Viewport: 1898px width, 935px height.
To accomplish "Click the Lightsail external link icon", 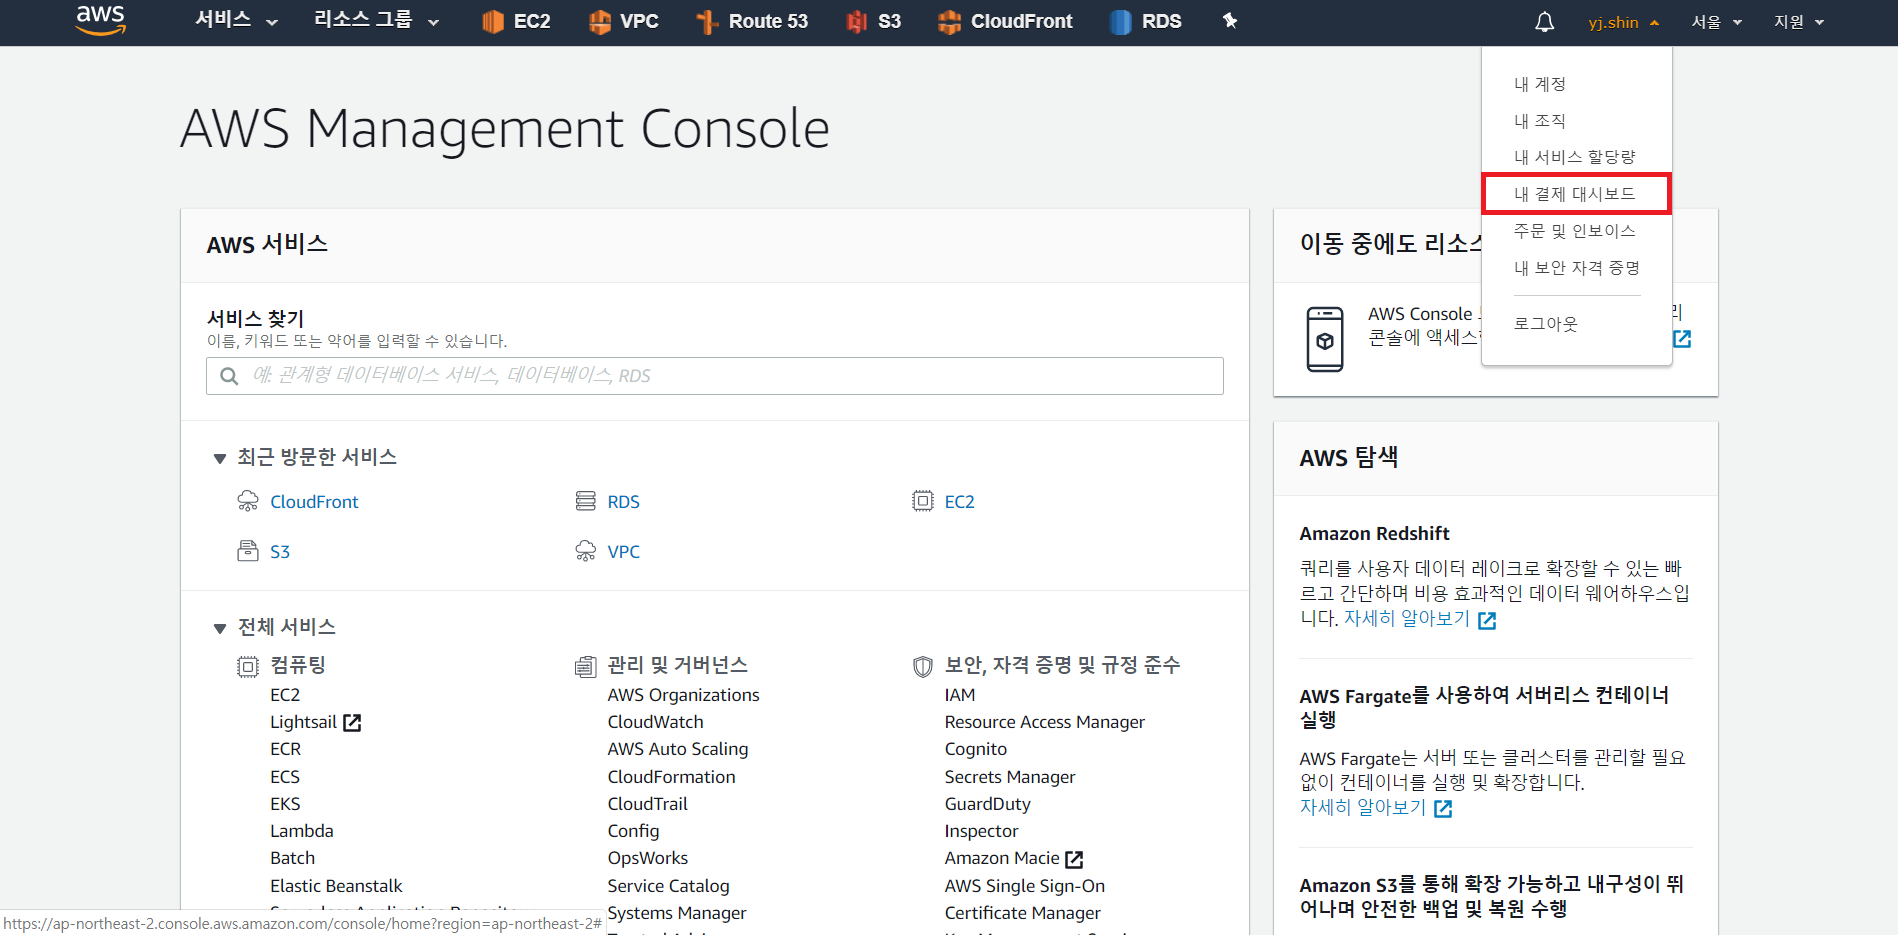I will 352,722.
